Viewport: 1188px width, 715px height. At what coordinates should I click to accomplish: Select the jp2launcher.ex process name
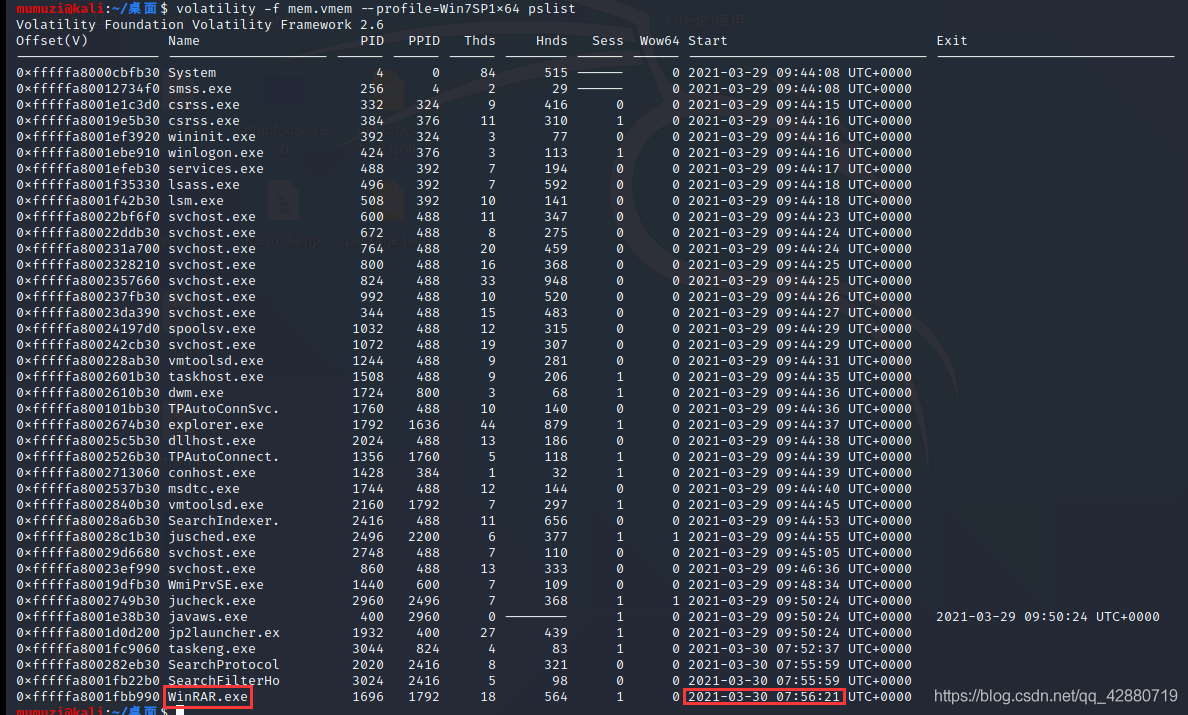click(224, 632)
